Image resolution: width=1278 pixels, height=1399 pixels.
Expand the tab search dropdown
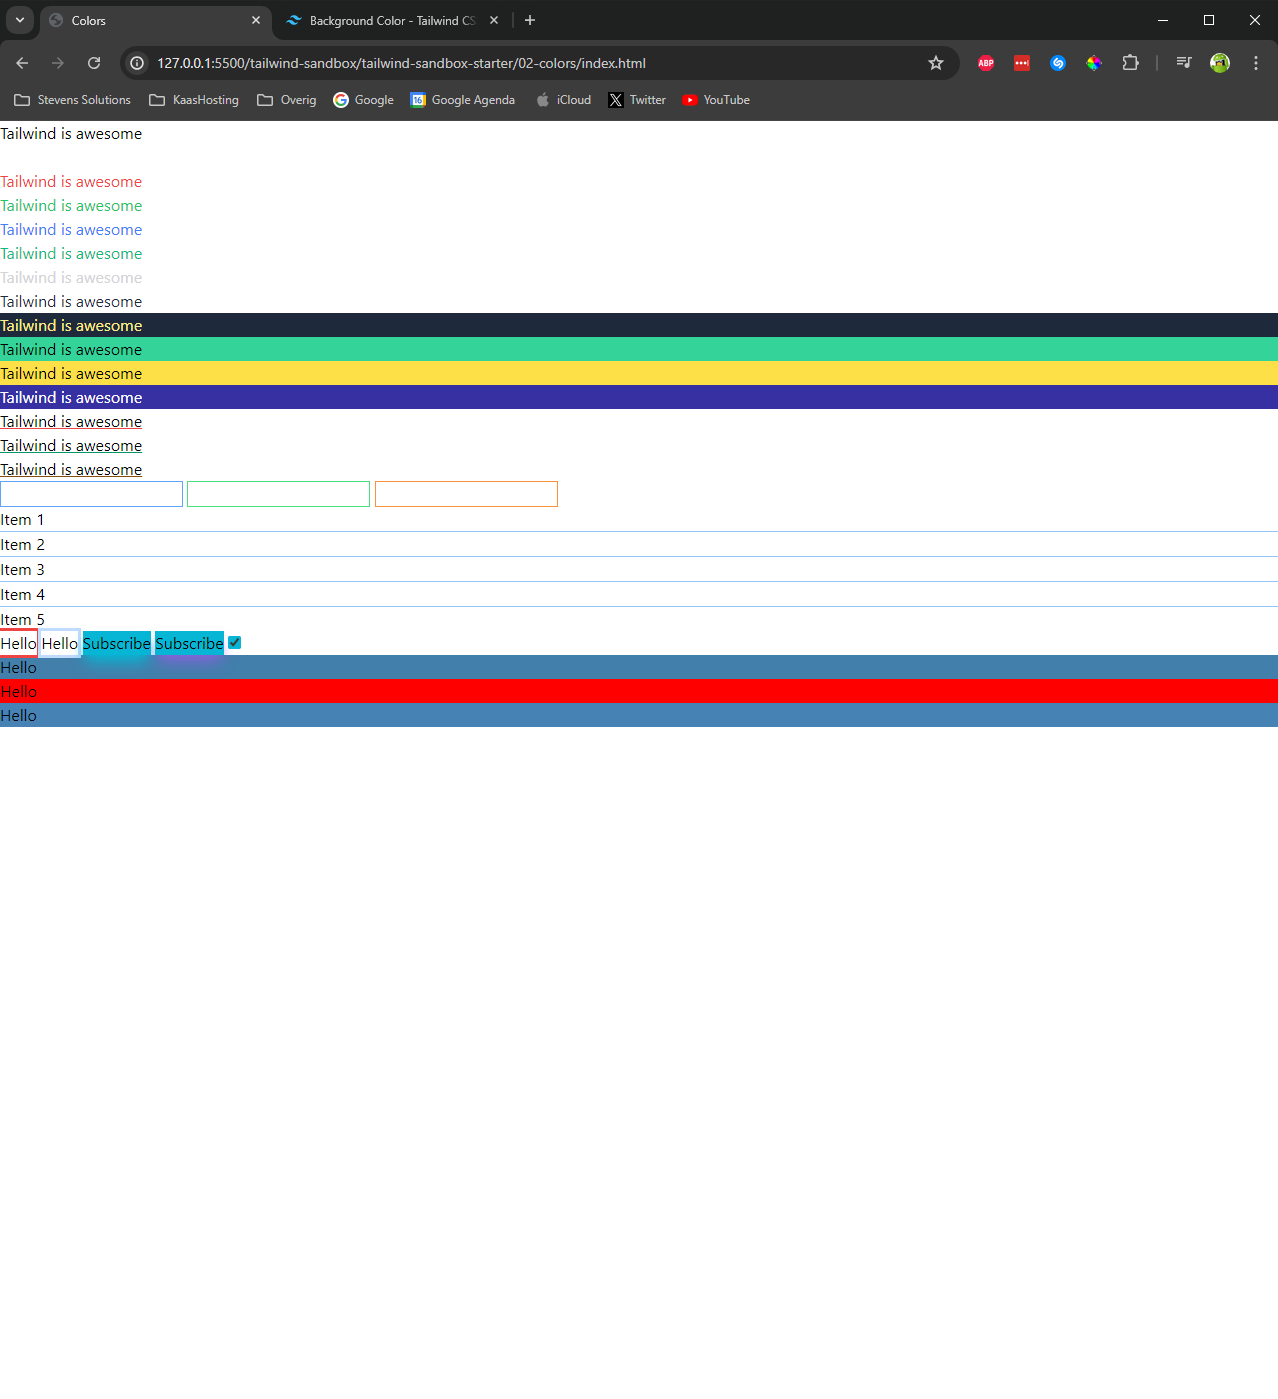pyautogui.click(x=20, y=20)
